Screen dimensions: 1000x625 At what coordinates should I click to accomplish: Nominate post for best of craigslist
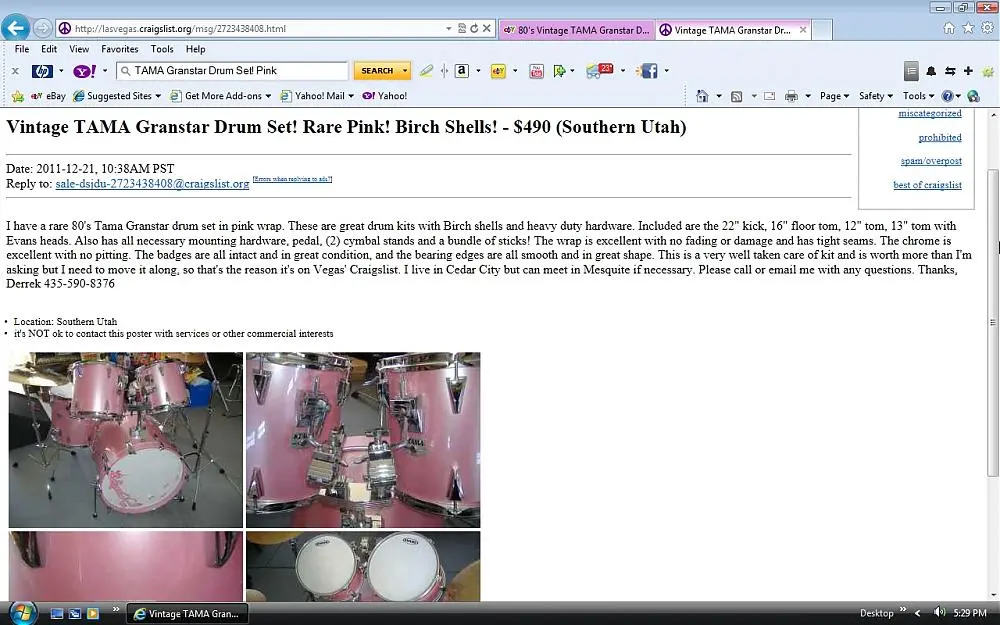(927, 185)
